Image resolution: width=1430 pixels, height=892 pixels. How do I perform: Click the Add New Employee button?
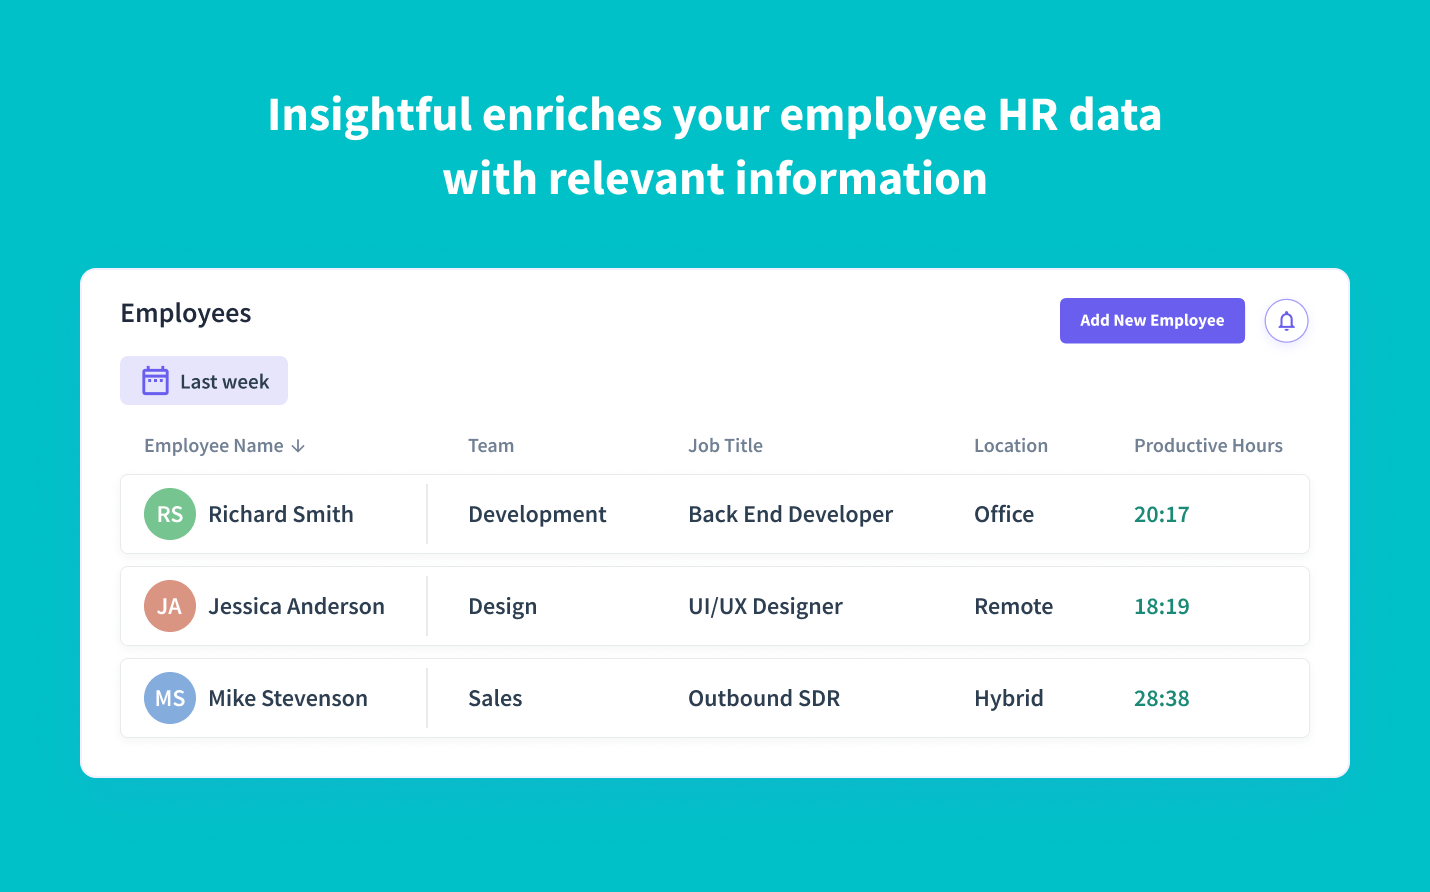pos(1152,320)
